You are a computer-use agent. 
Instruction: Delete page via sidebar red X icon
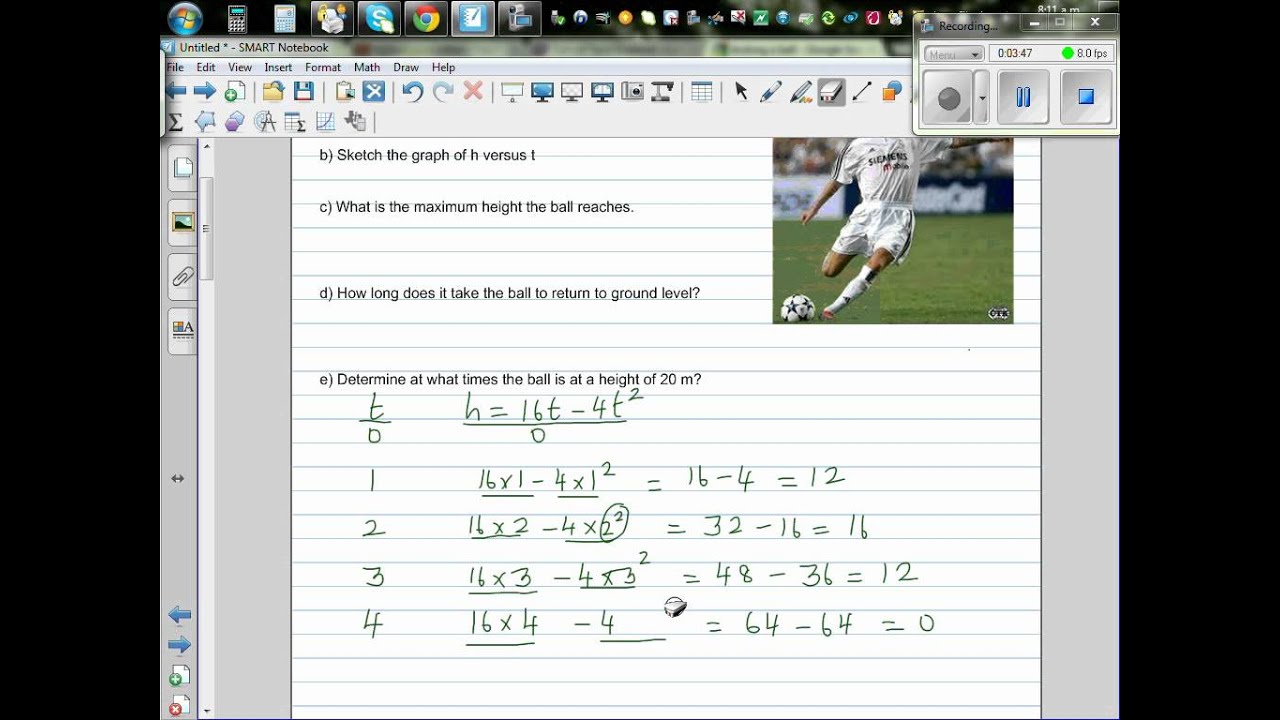point(179,706)
